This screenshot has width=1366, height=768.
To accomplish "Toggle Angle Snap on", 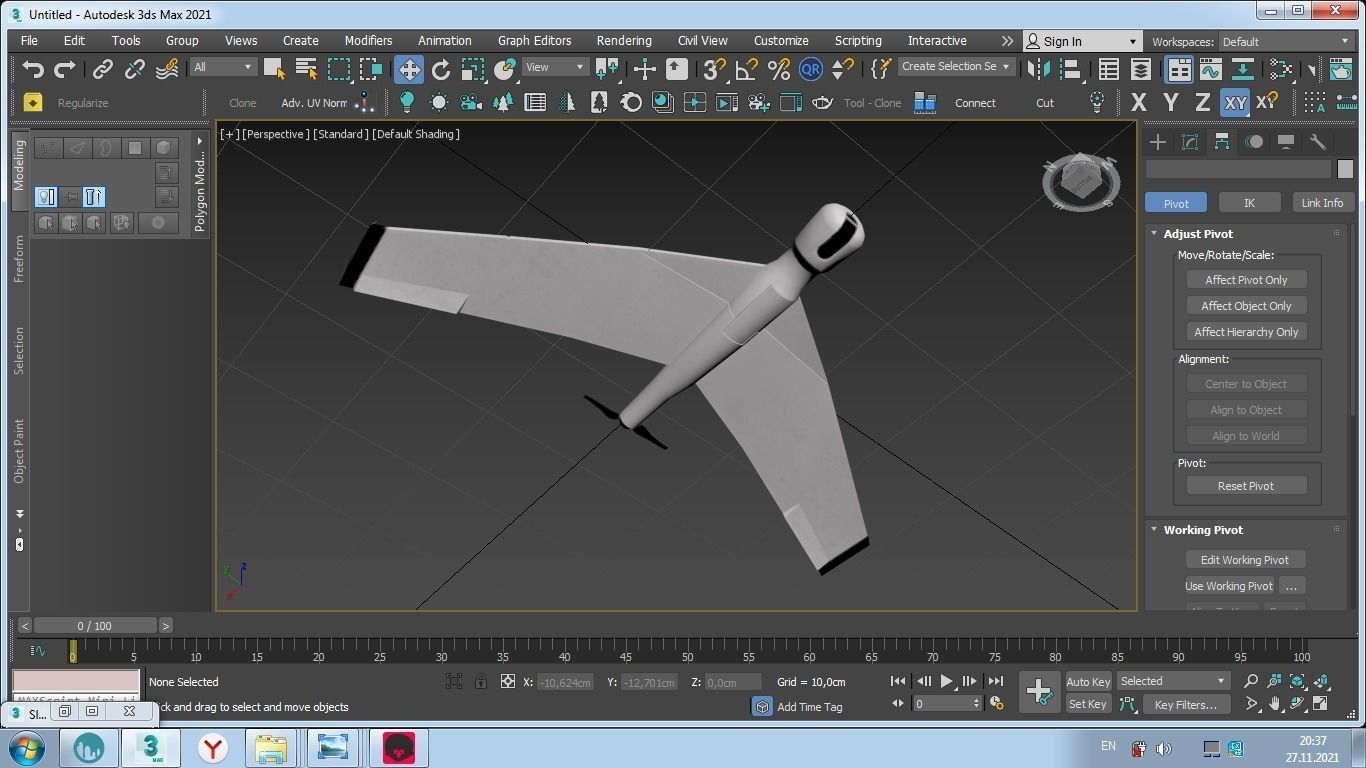I will tap(746, 69).
